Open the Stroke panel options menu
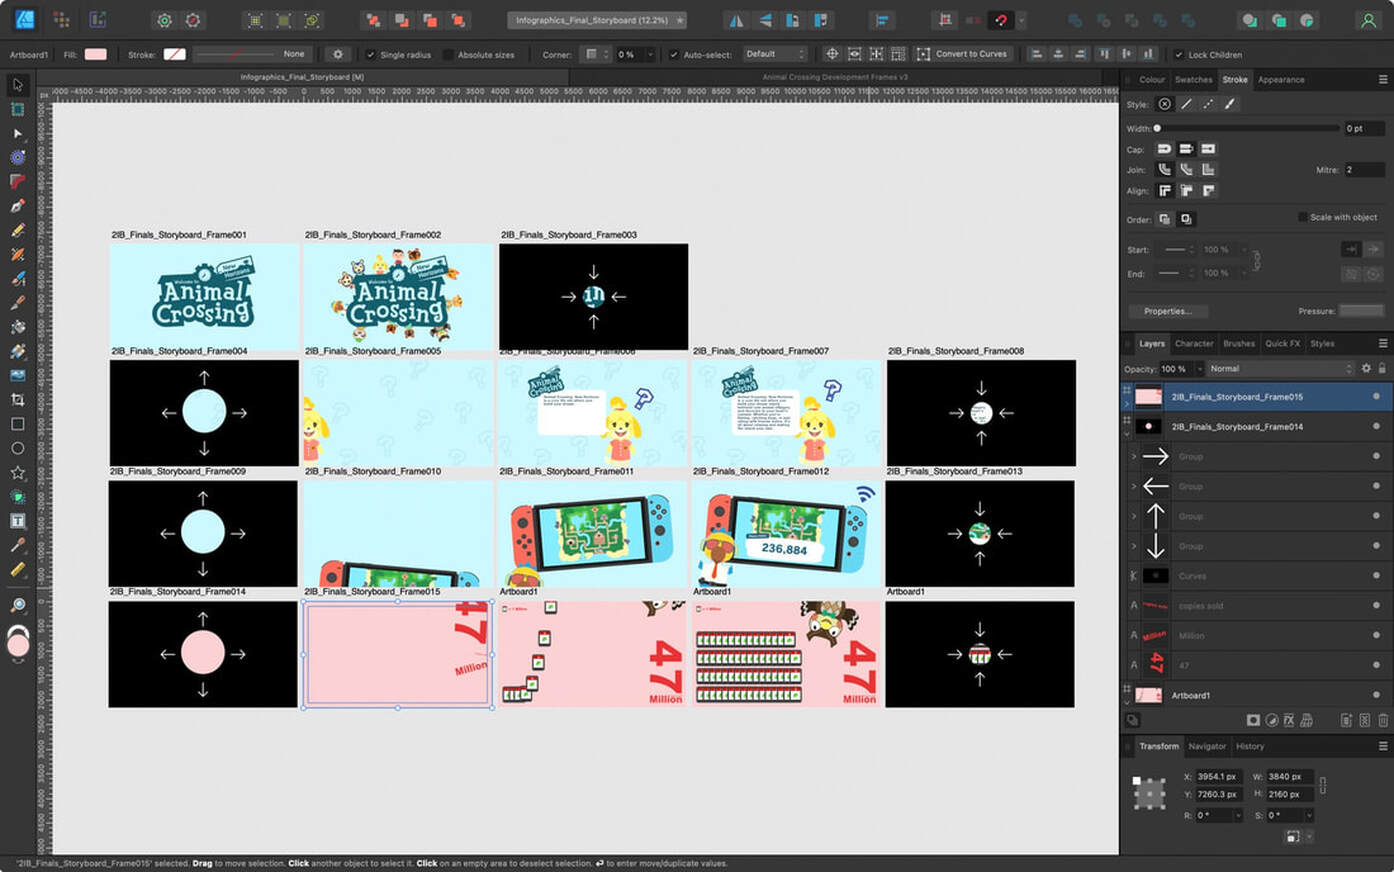1394x872 pixels. [1383, 80]
